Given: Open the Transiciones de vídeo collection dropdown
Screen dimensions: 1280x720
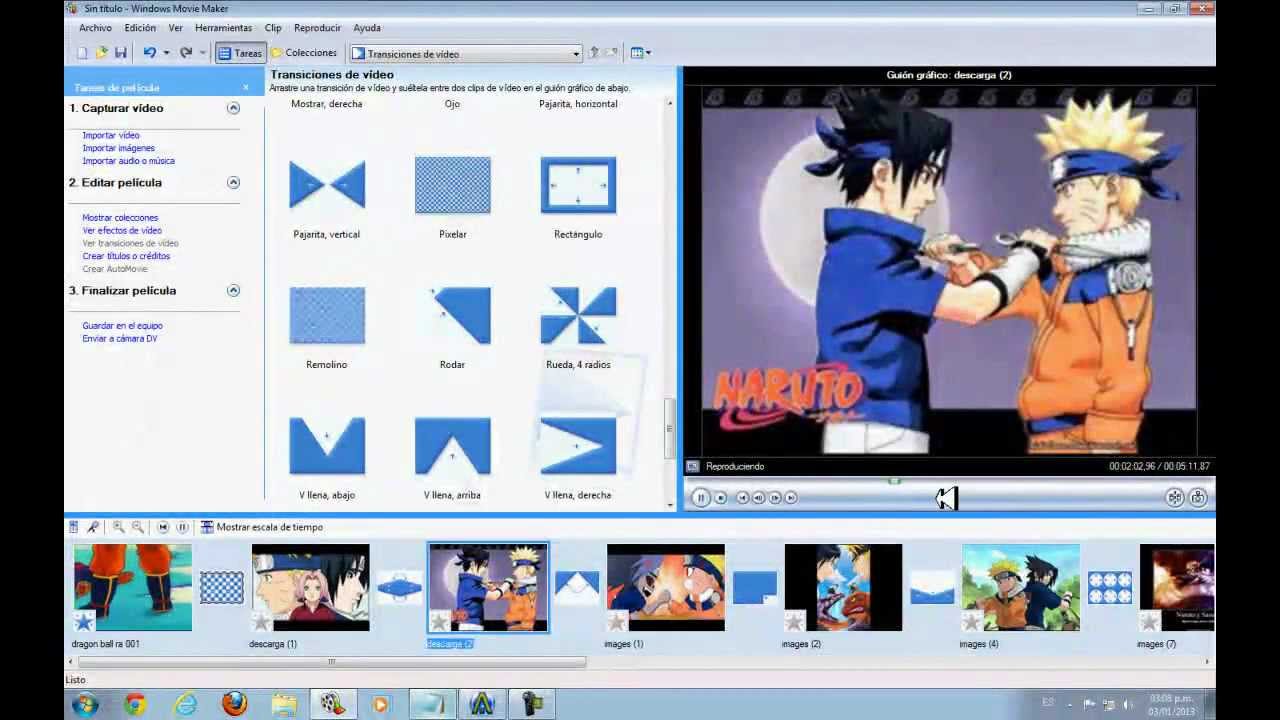Looking at the screenshot, I should tap(576, 54).
